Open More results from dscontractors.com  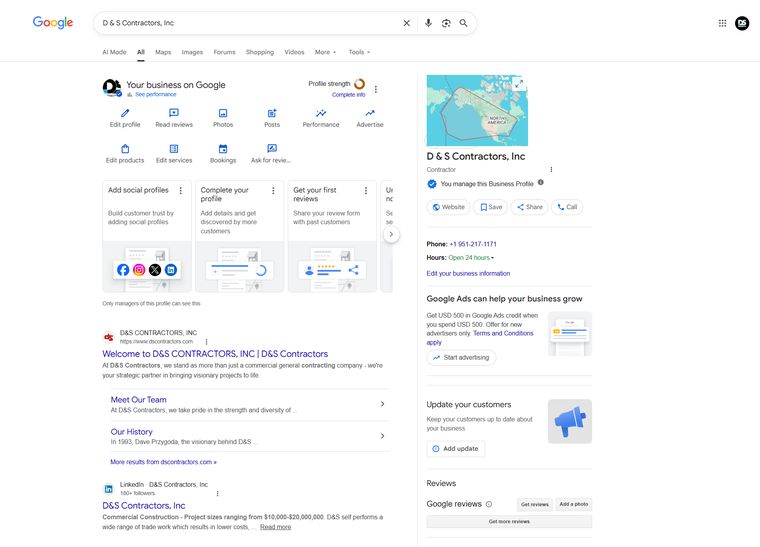[x=163, y=462]
